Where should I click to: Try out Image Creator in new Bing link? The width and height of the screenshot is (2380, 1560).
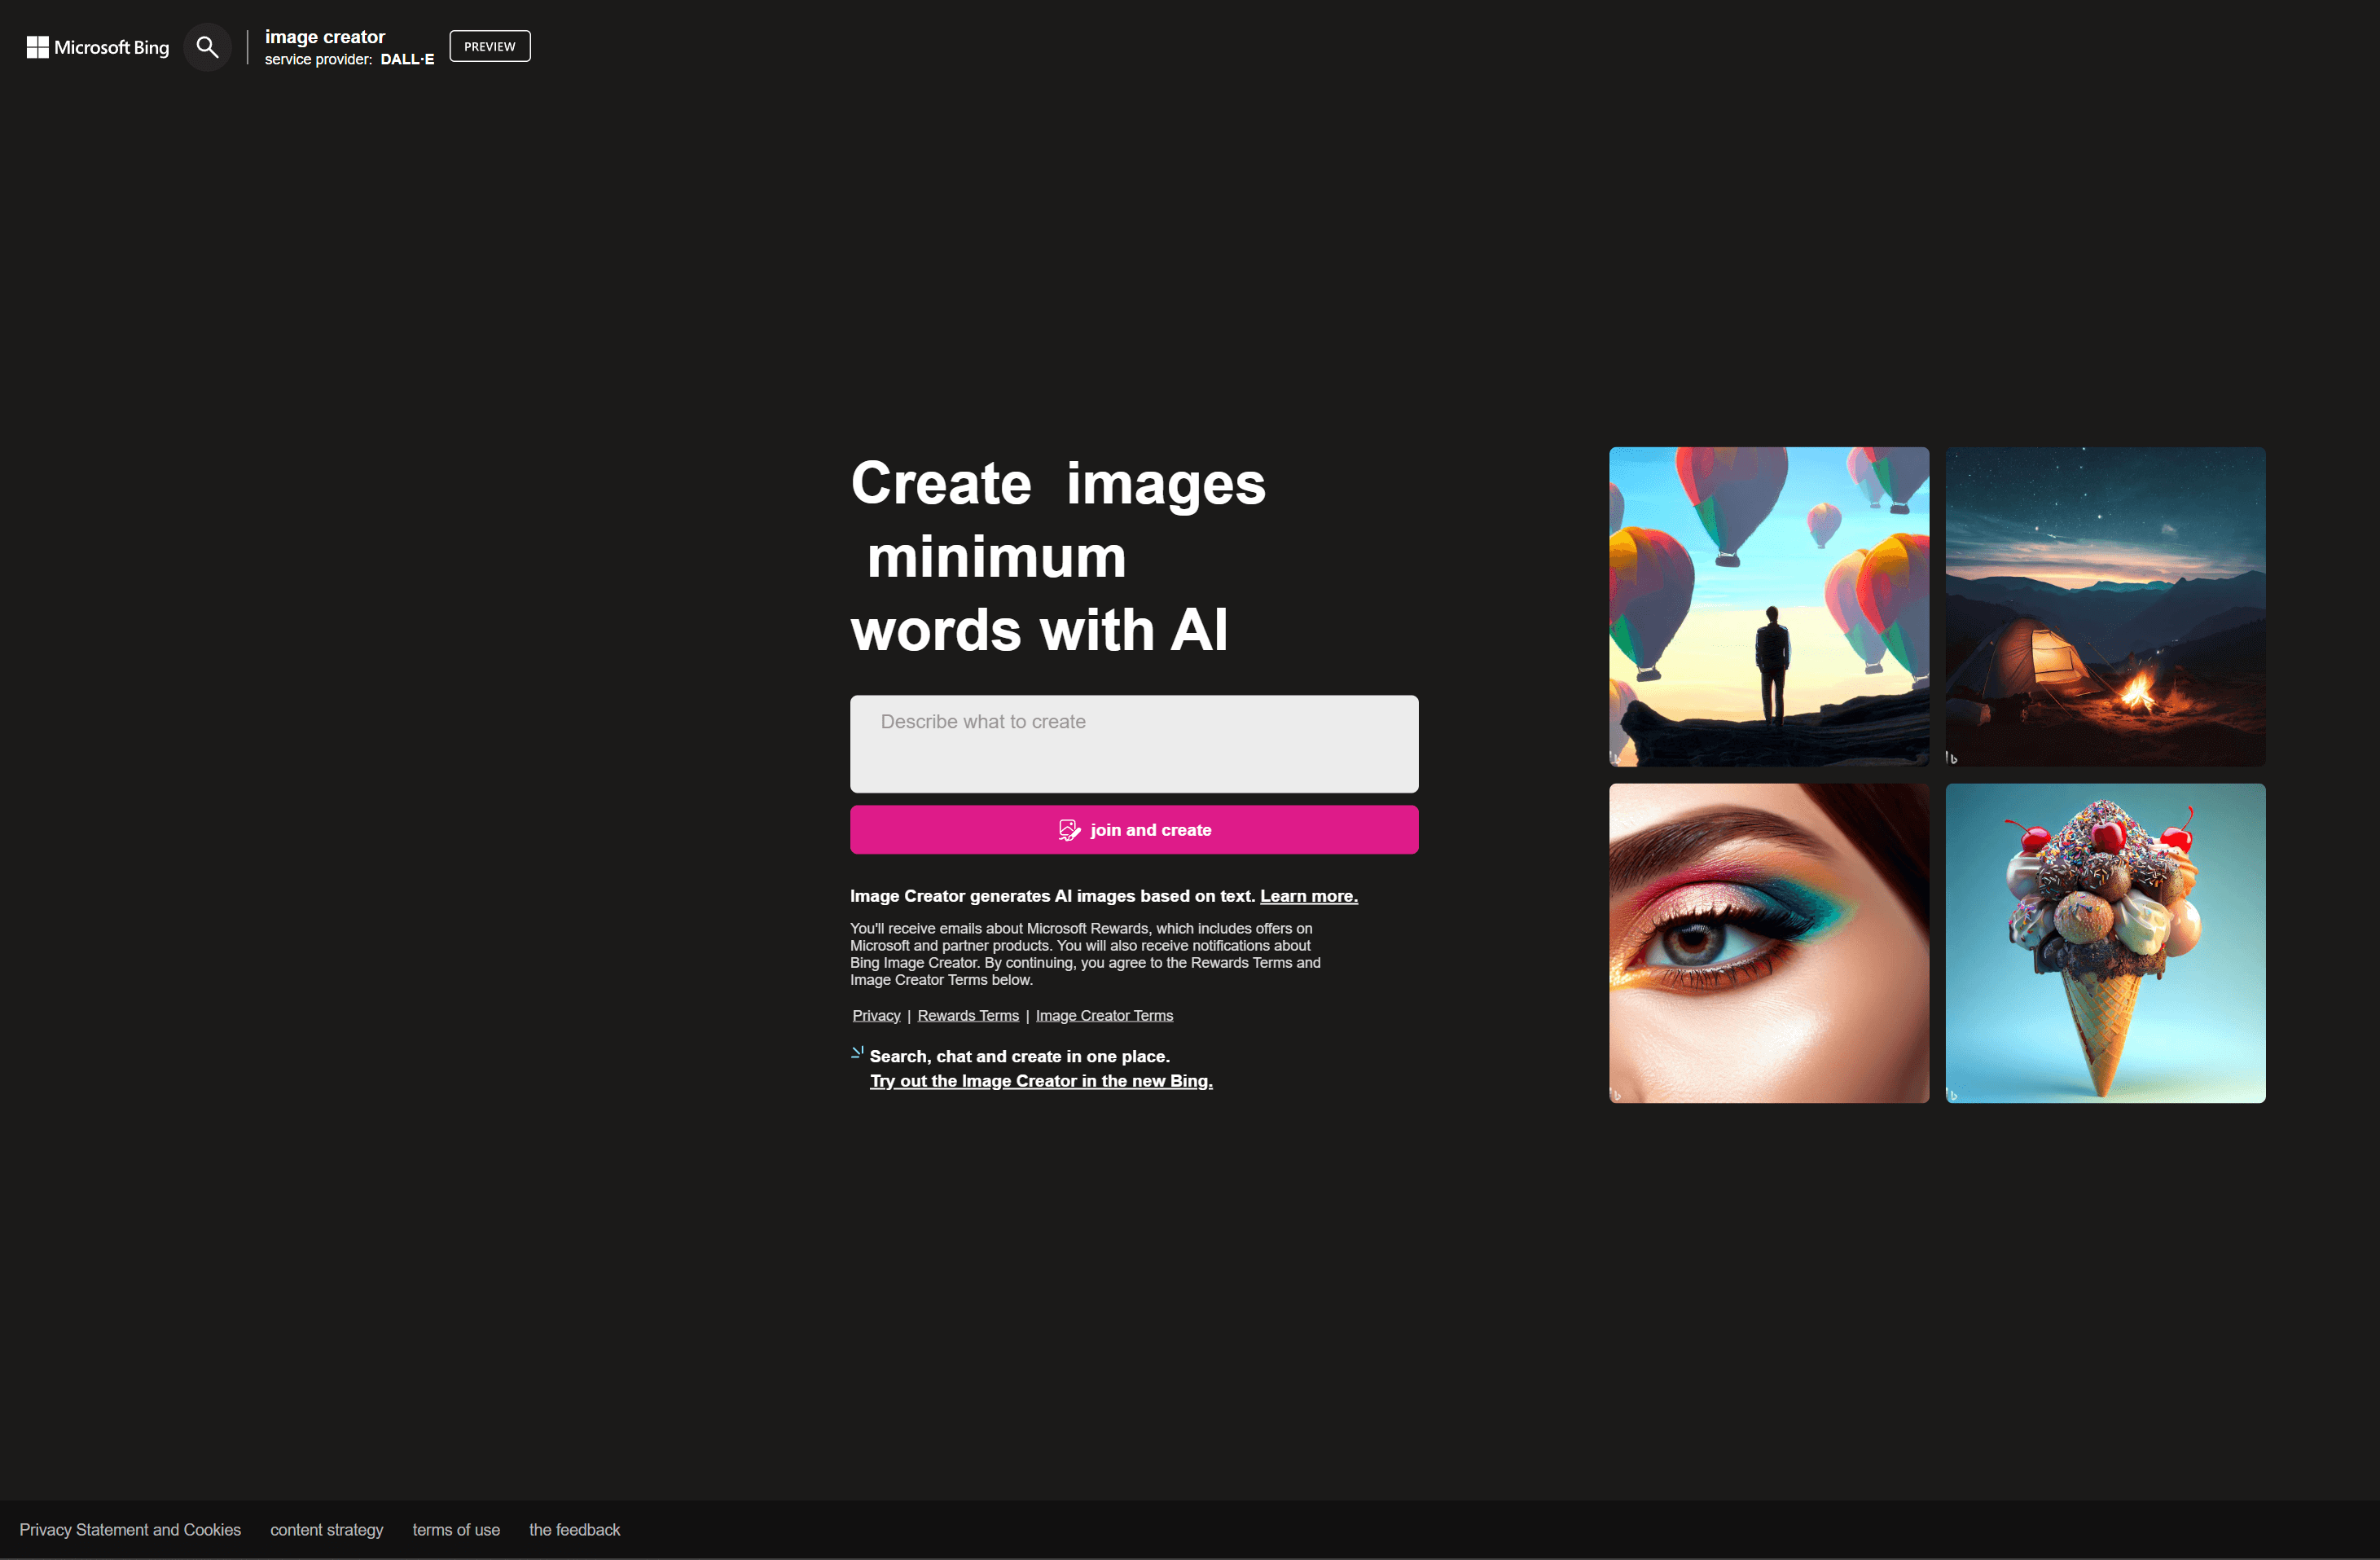pyautogui.click(x=1041, y=1081)
